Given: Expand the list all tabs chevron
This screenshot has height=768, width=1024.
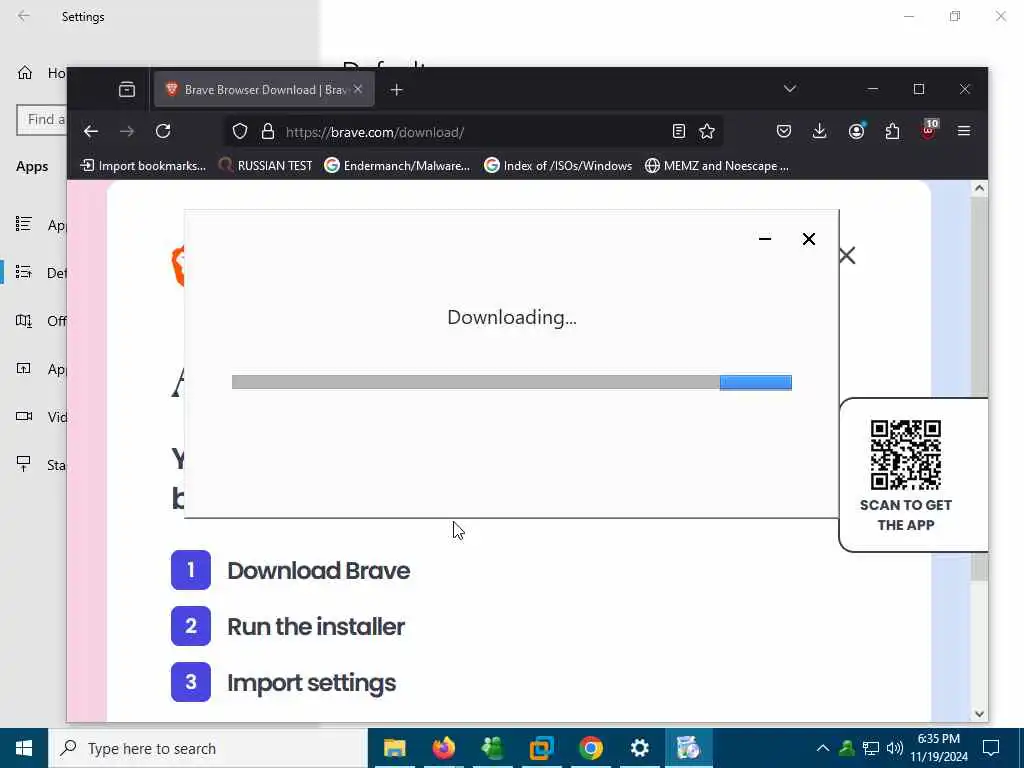Looking at the screenshot, I should [790, 89].
